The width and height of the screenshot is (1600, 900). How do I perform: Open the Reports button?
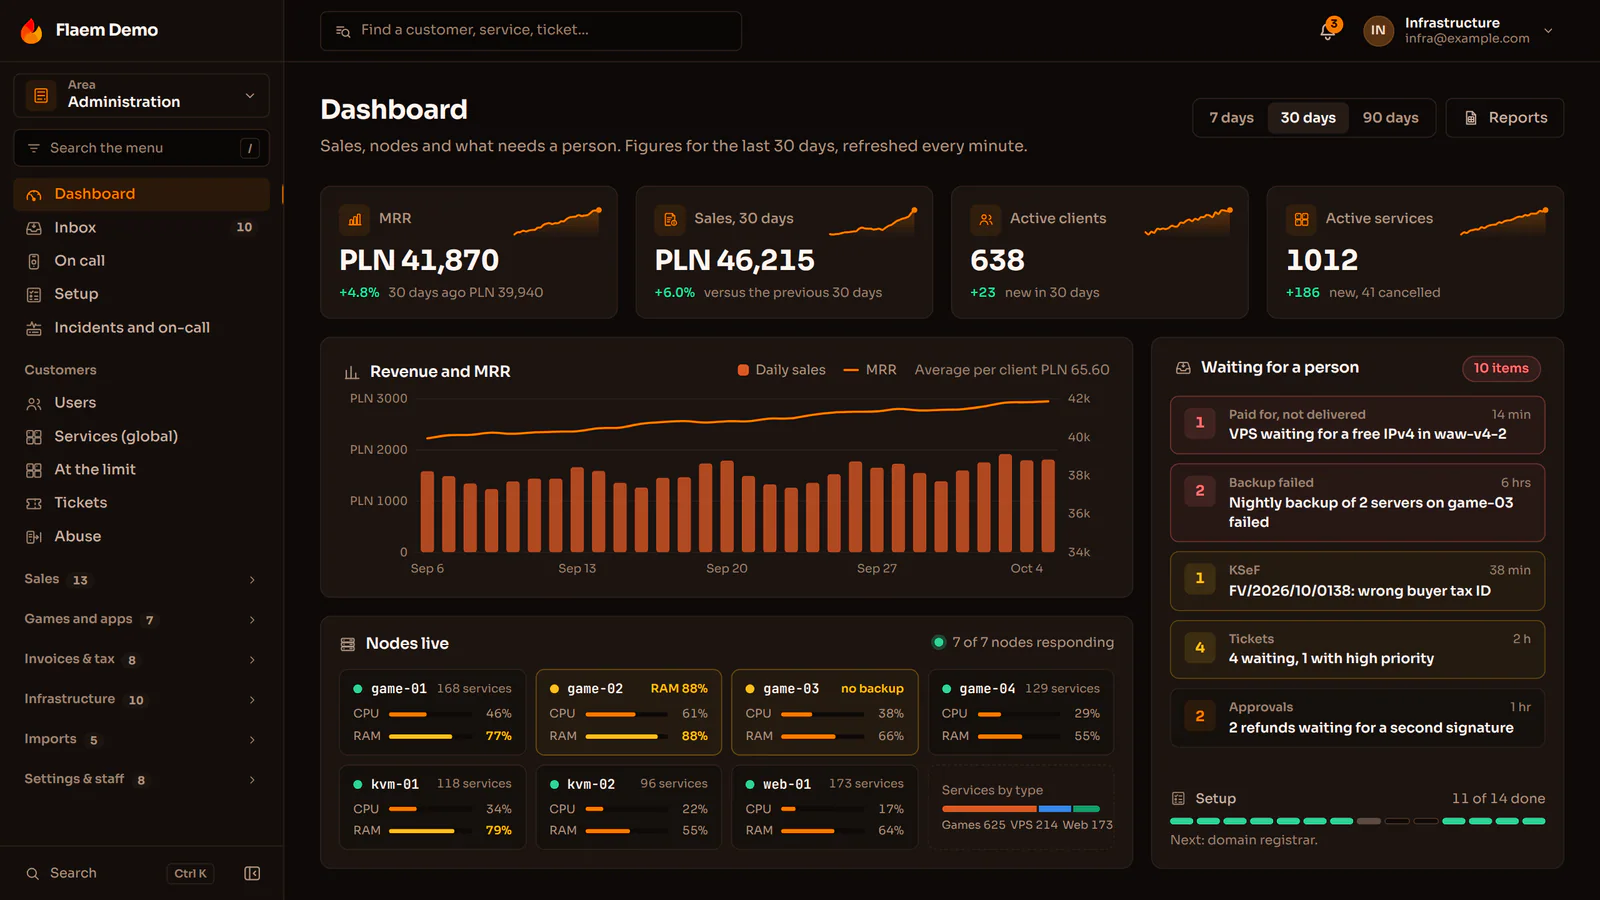pos(1505,118)
